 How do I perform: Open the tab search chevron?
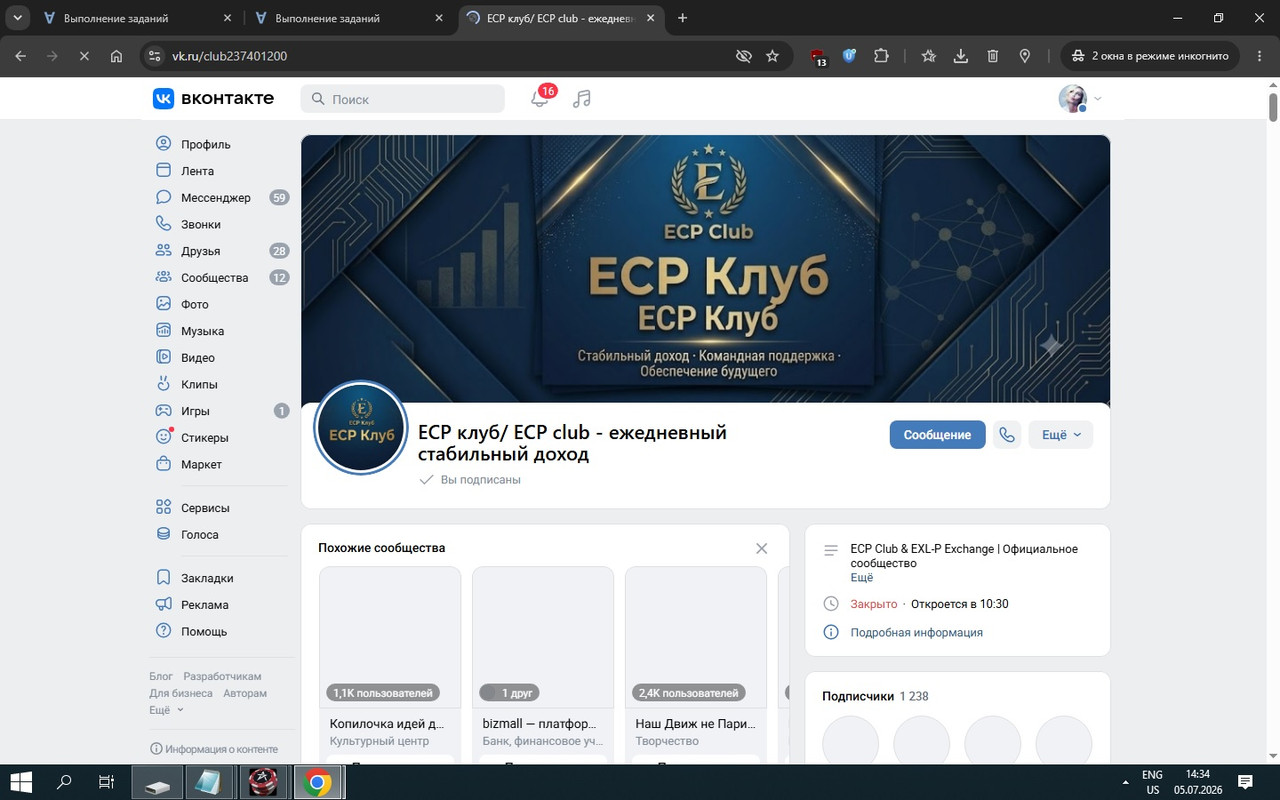(18, 18)
